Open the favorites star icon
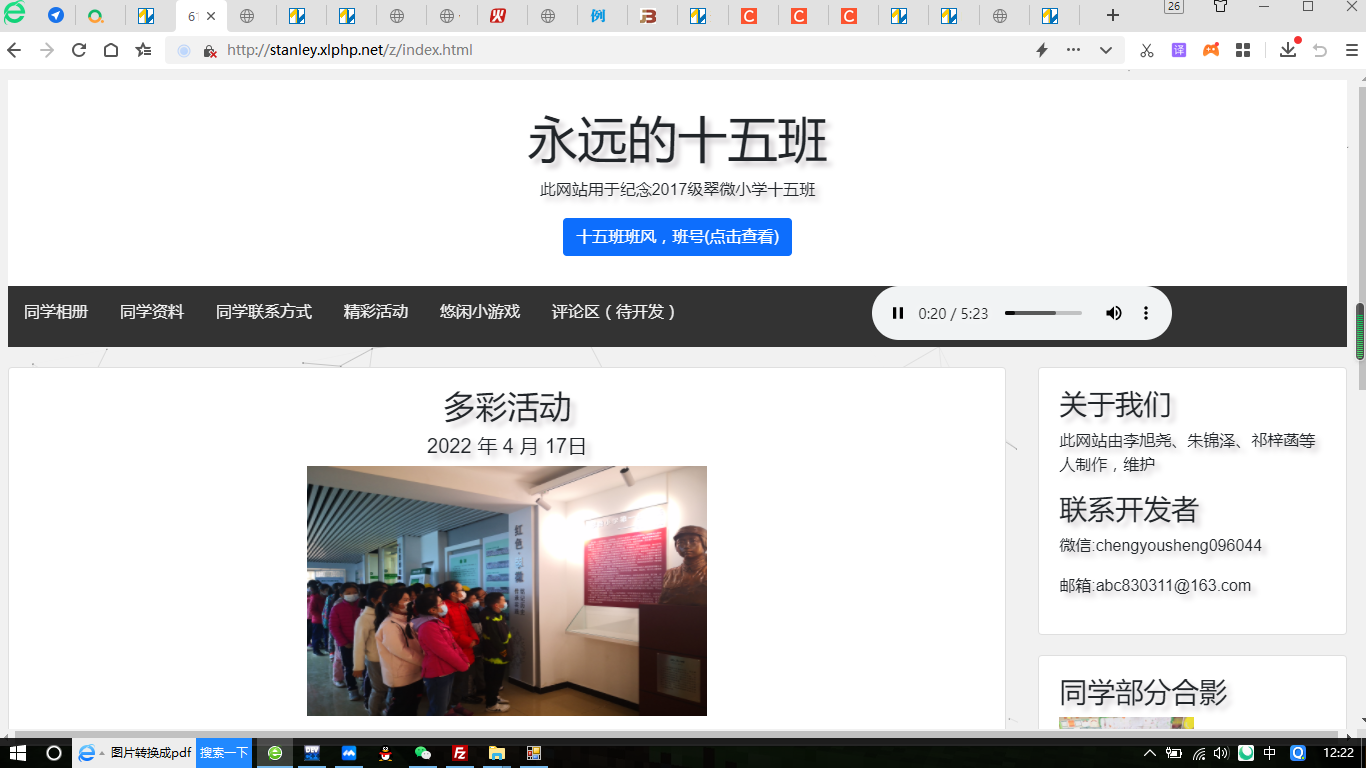The image size is (1366, 768). pyautogui.click(x=144, y=50)
